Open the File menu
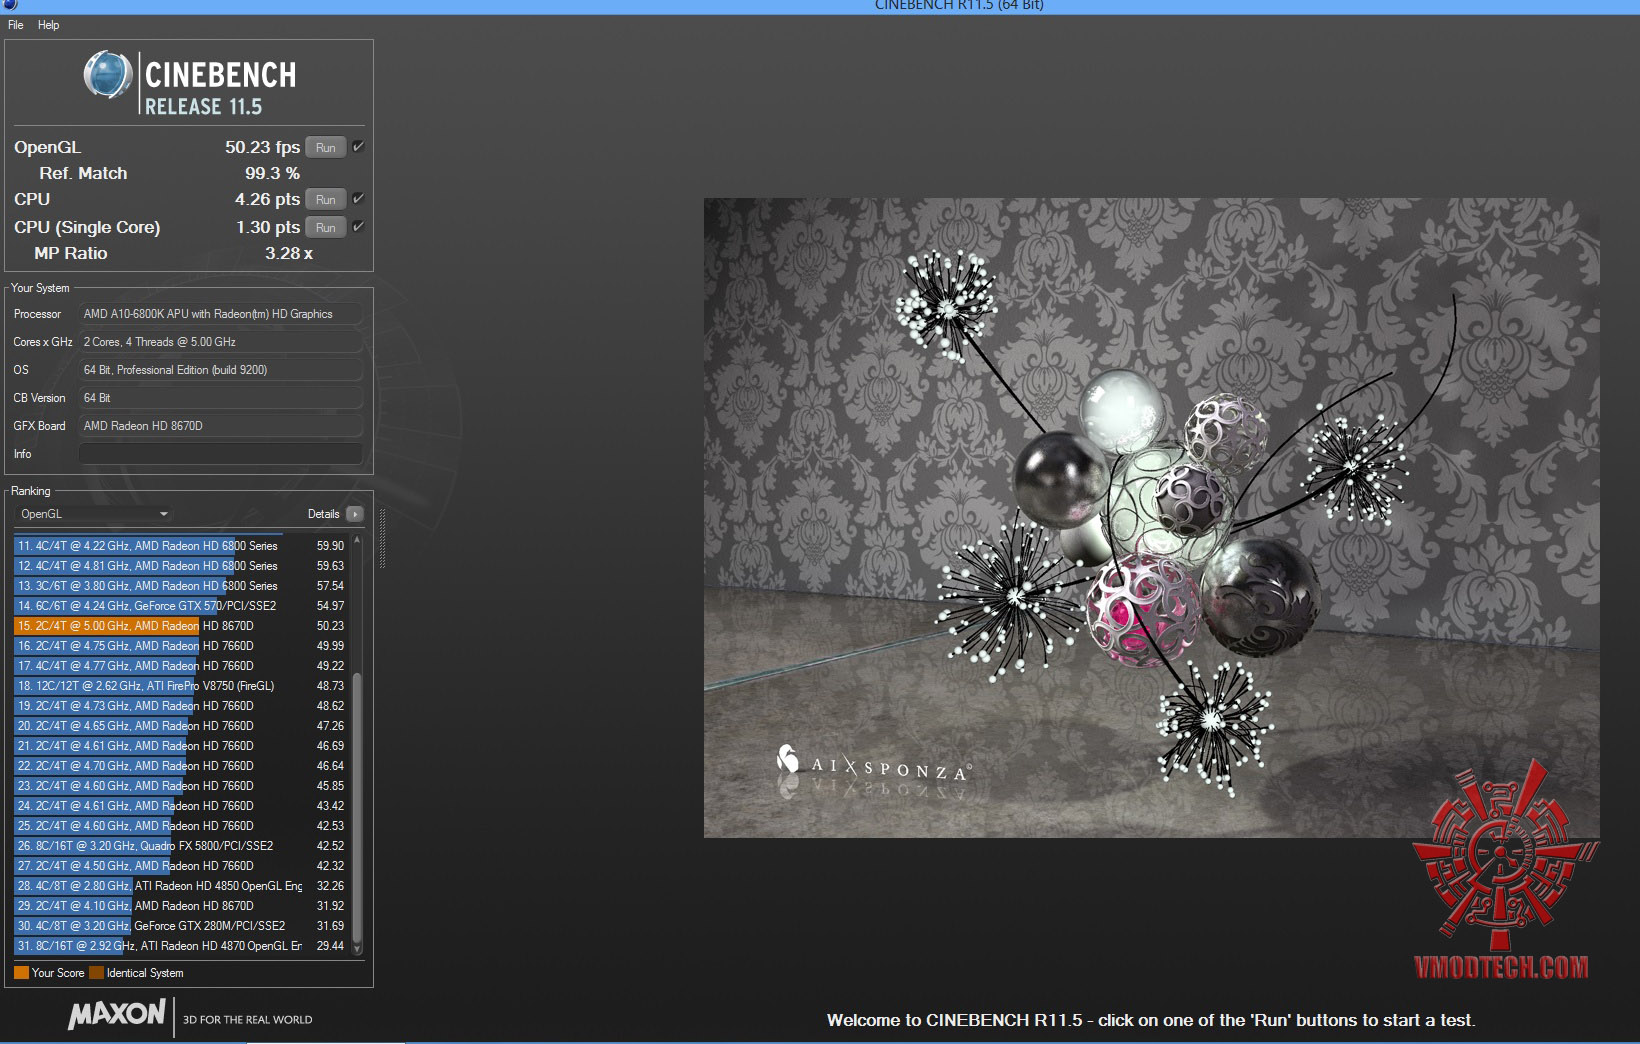This screenshot has width=1640, height=1044. click(x=16, y=25)
